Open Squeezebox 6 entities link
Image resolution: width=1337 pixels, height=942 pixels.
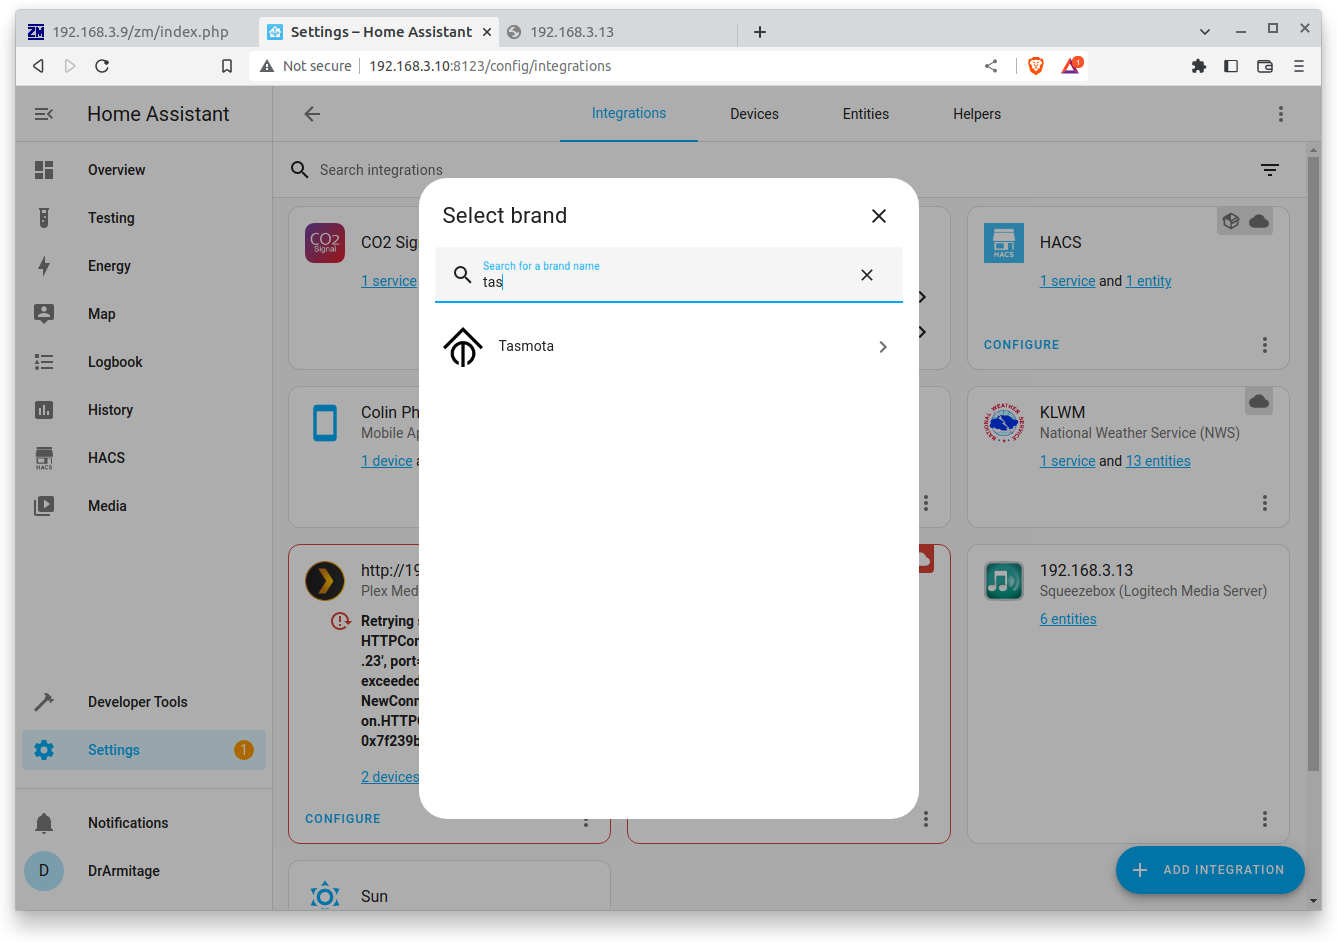[1068, 619]
